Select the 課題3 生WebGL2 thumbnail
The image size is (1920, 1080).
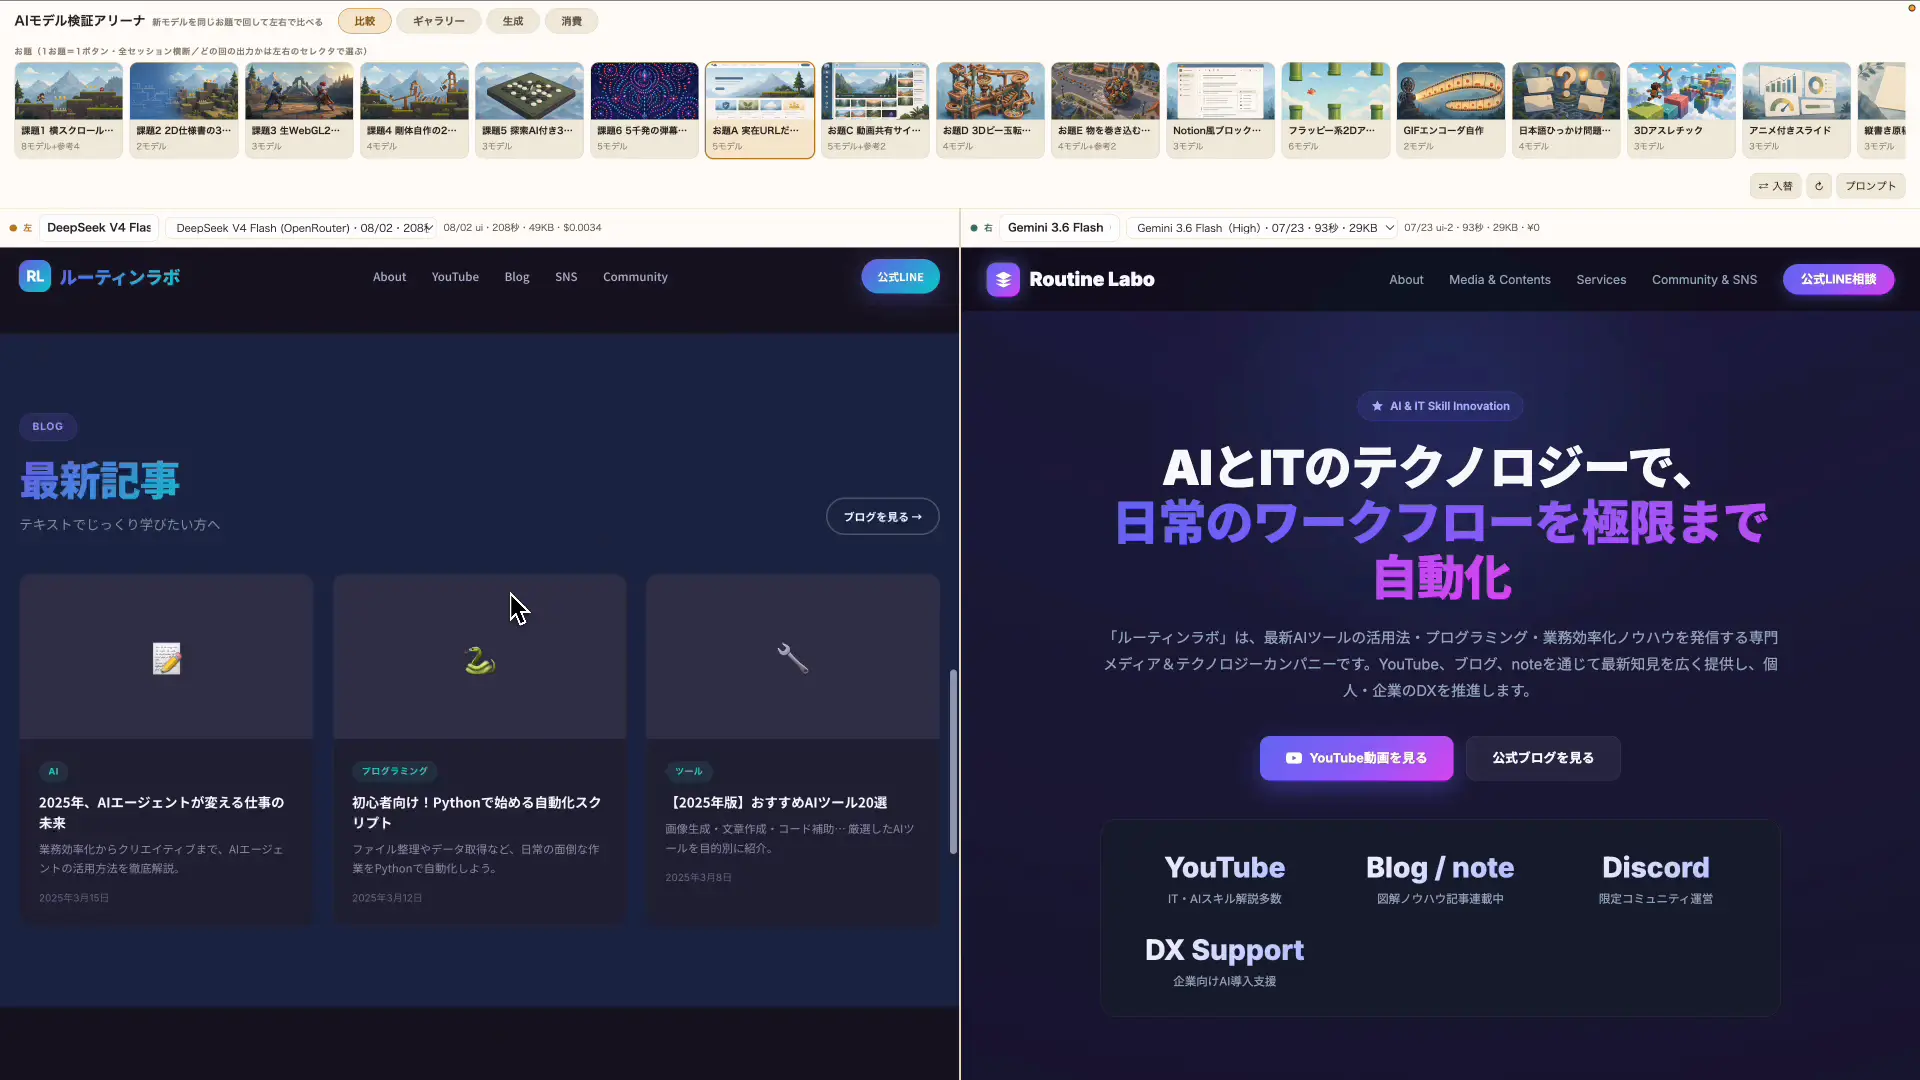tap(299, 110)
